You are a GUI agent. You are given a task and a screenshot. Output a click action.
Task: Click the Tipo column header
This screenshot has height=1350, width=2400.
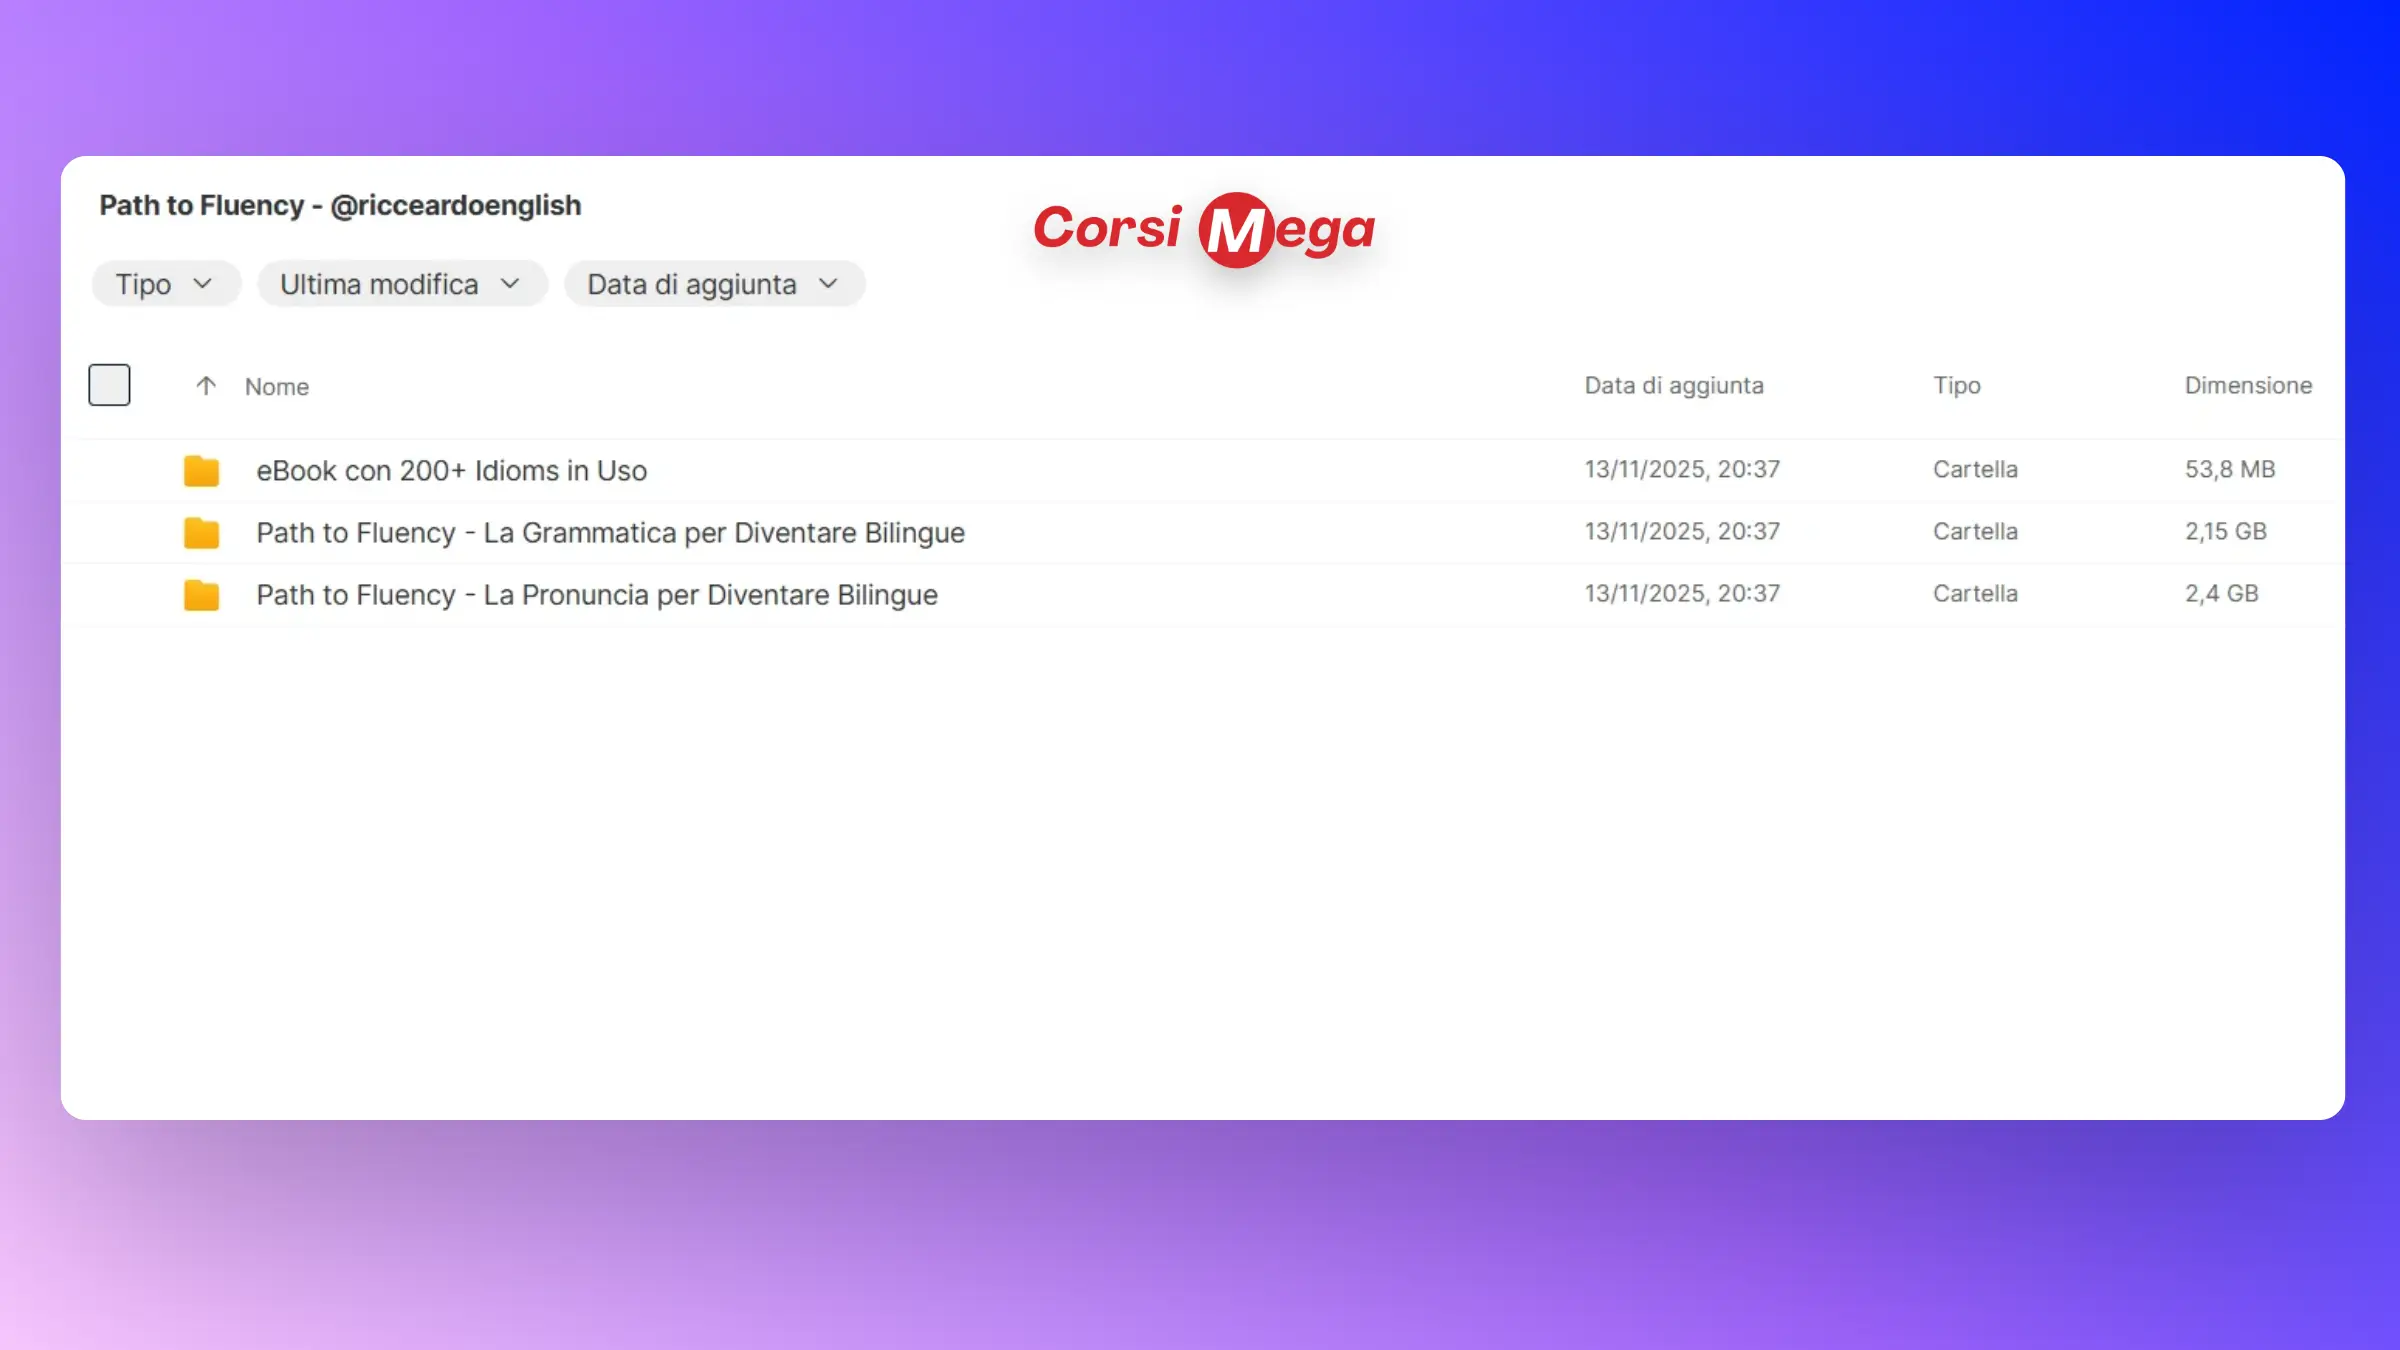pos(1956,386)
